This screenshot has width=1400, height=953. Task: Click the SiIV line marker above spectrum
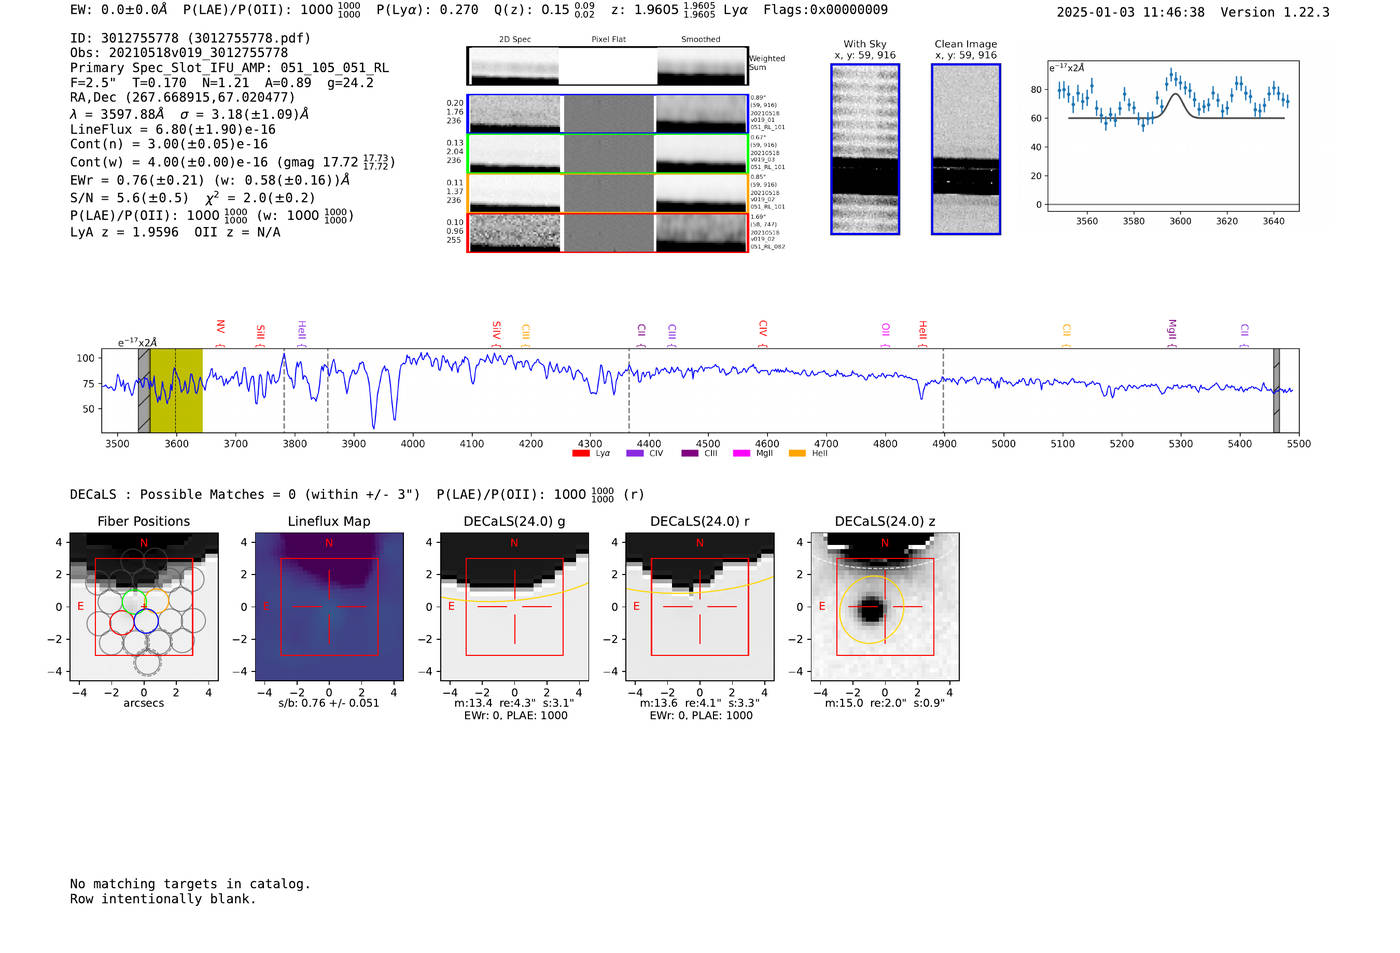[x=497, y=332]
